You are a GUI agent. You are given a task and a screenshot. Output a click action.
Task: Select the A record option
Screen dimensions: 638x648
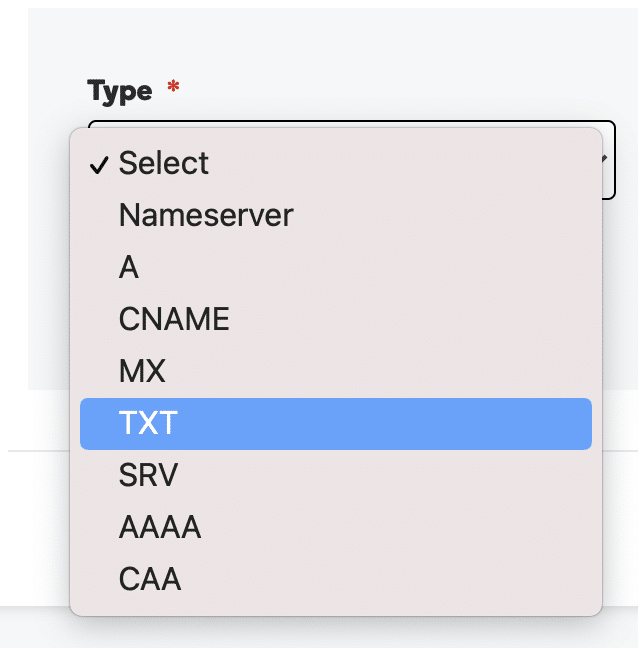(336, 267)
